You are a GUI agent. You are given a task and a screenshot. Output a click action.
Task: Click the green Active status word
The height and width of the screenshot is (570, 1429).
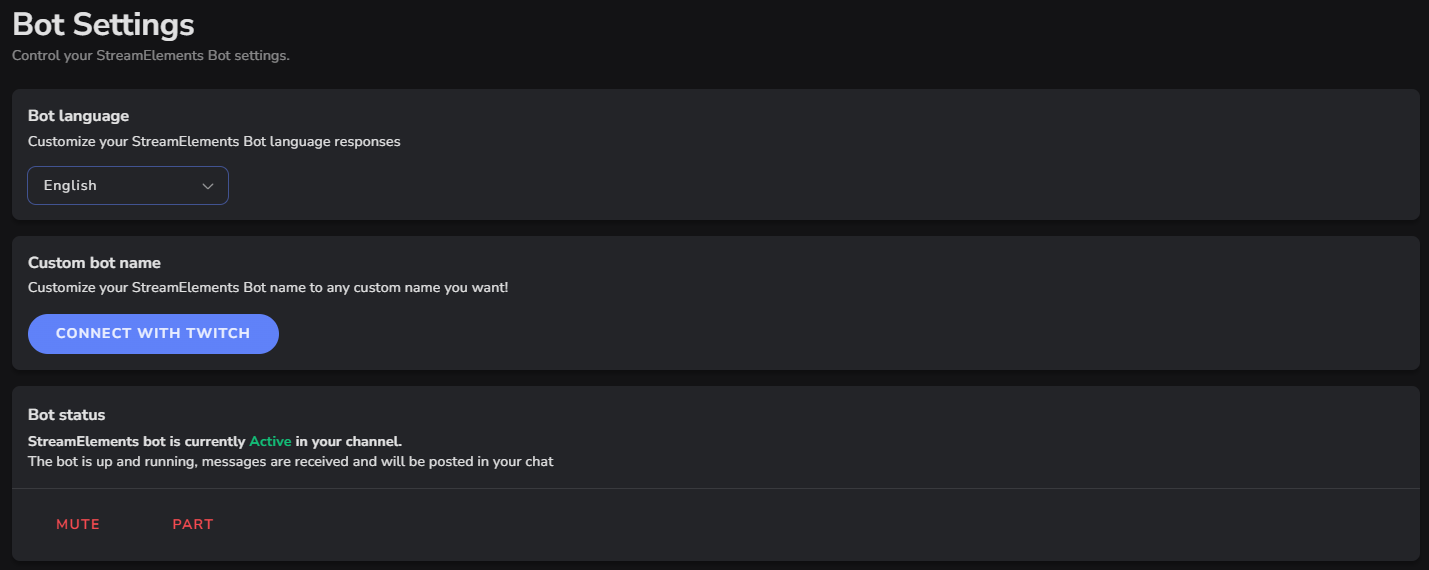270,441
